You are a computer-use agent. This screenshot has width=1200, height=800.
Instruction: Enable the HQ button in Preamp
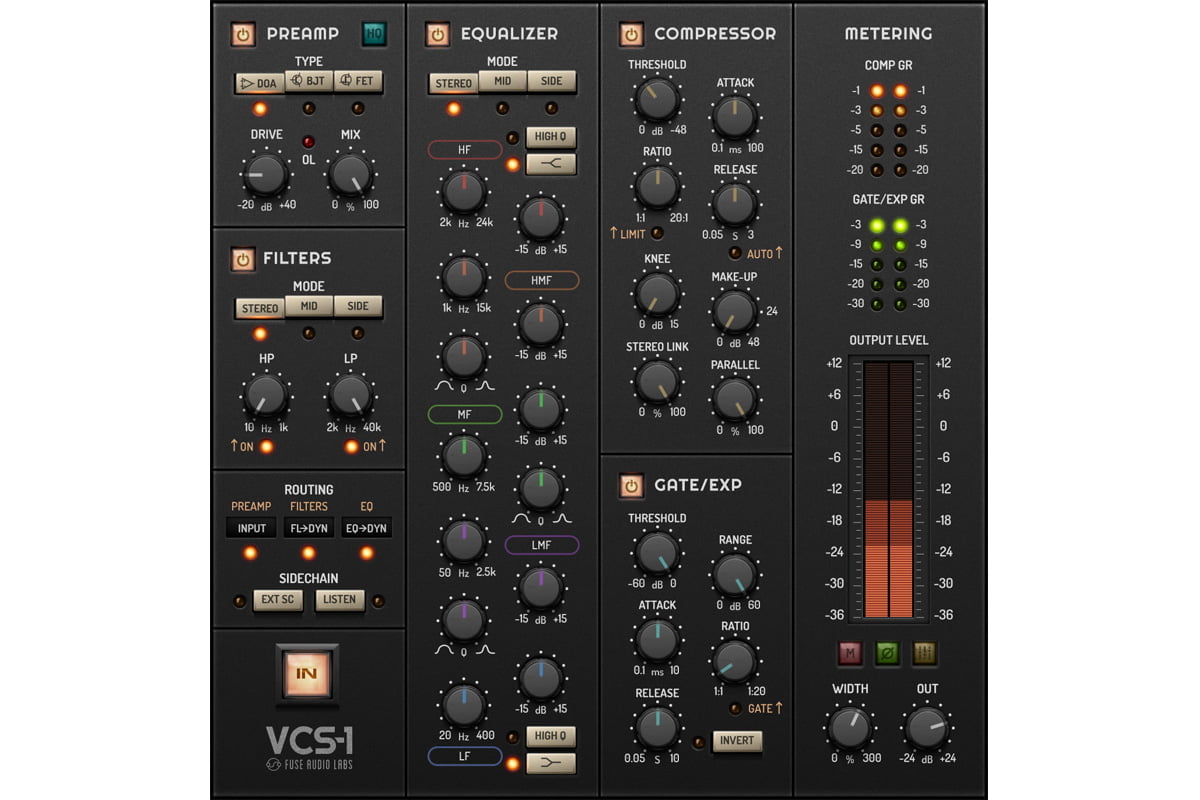pos(375,34)
